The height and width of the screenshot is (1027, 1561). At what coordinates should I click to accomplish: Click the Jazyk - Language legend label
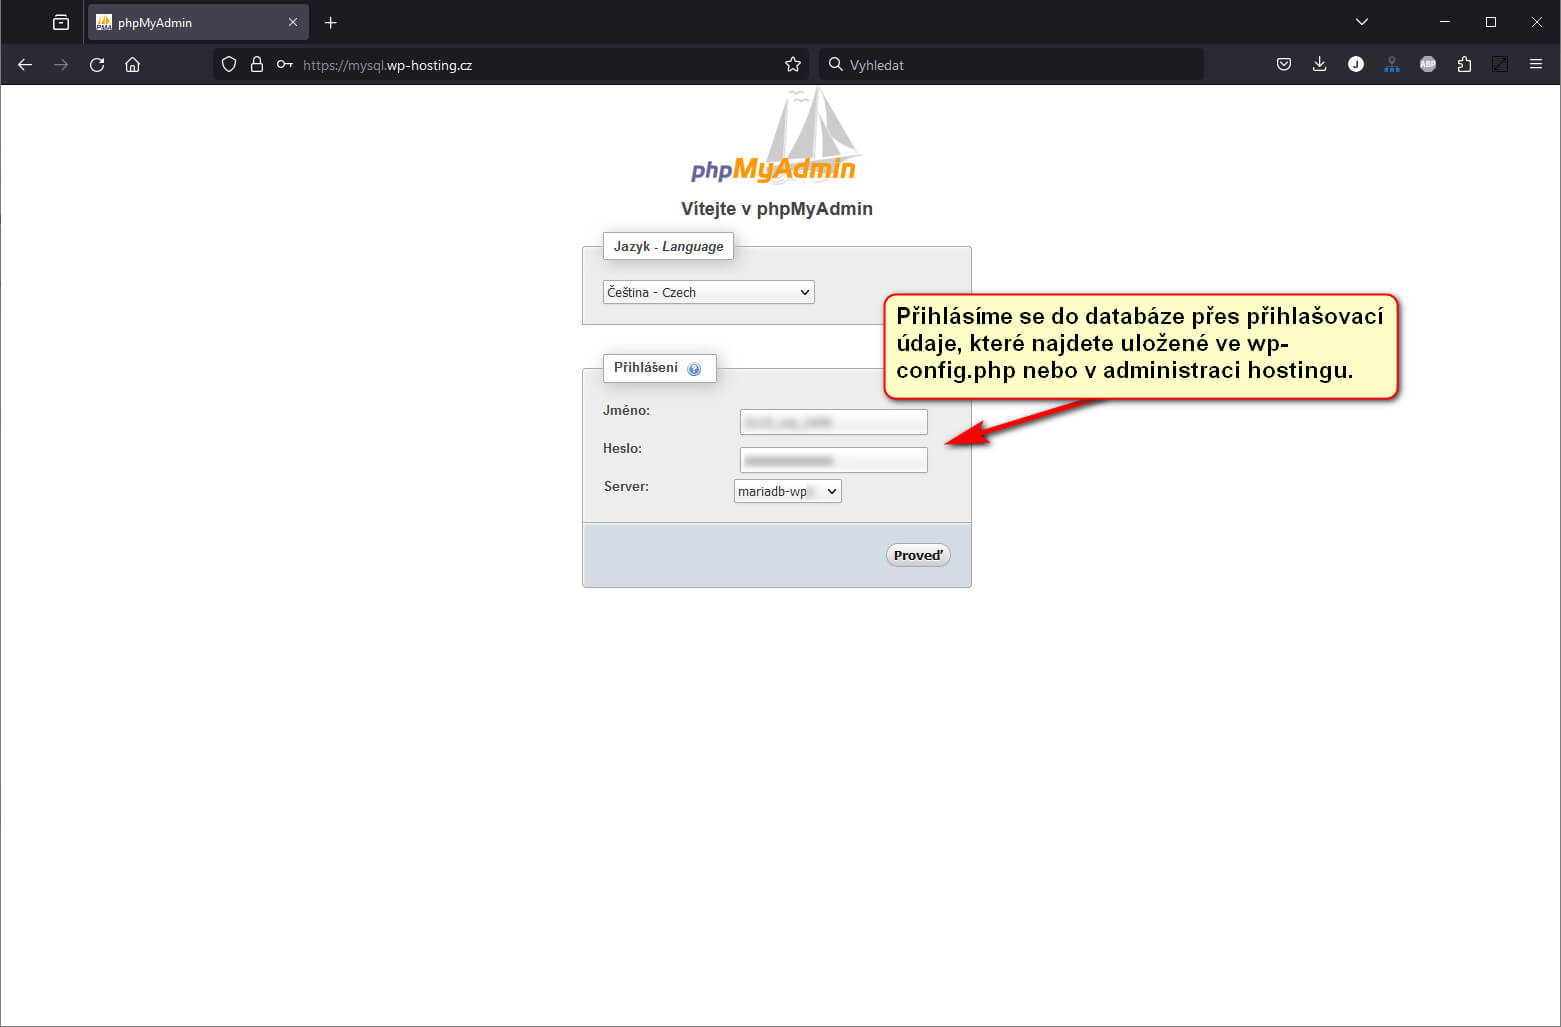point(668,246)
